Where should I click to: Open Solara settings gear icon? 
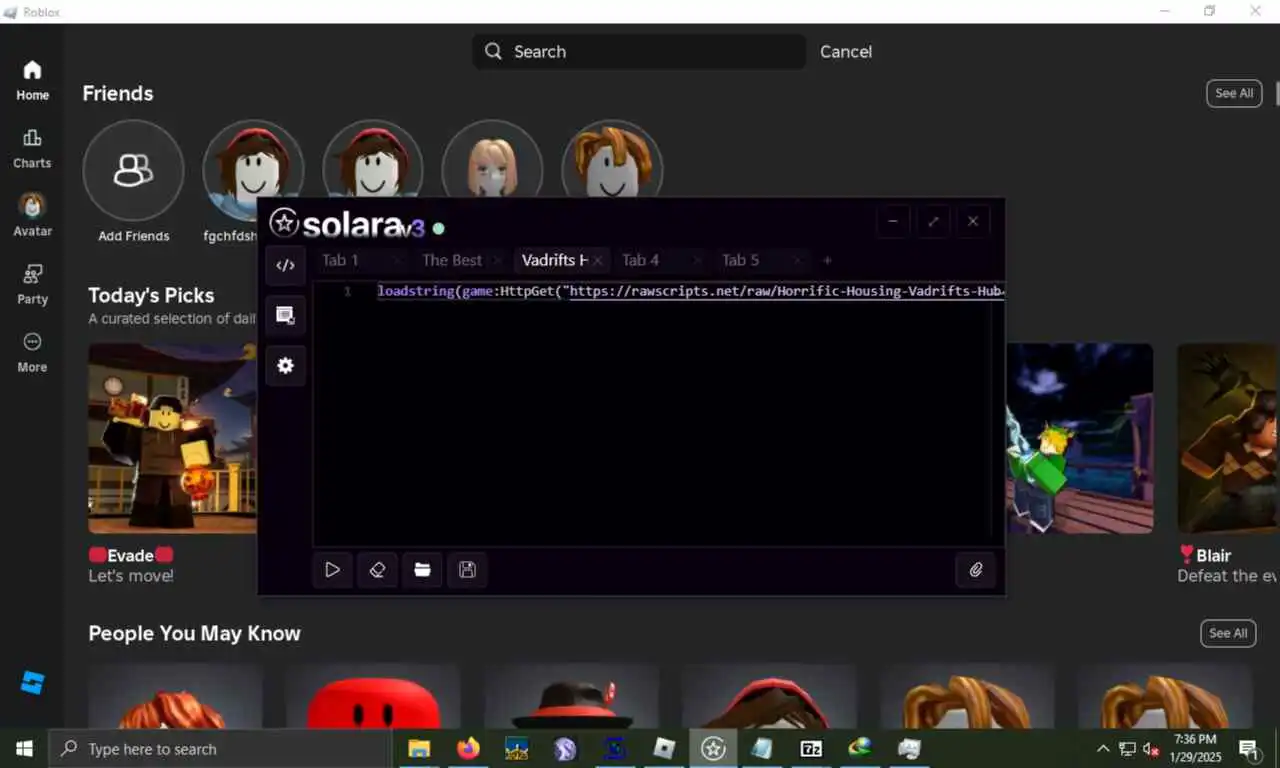coord(285,366)
